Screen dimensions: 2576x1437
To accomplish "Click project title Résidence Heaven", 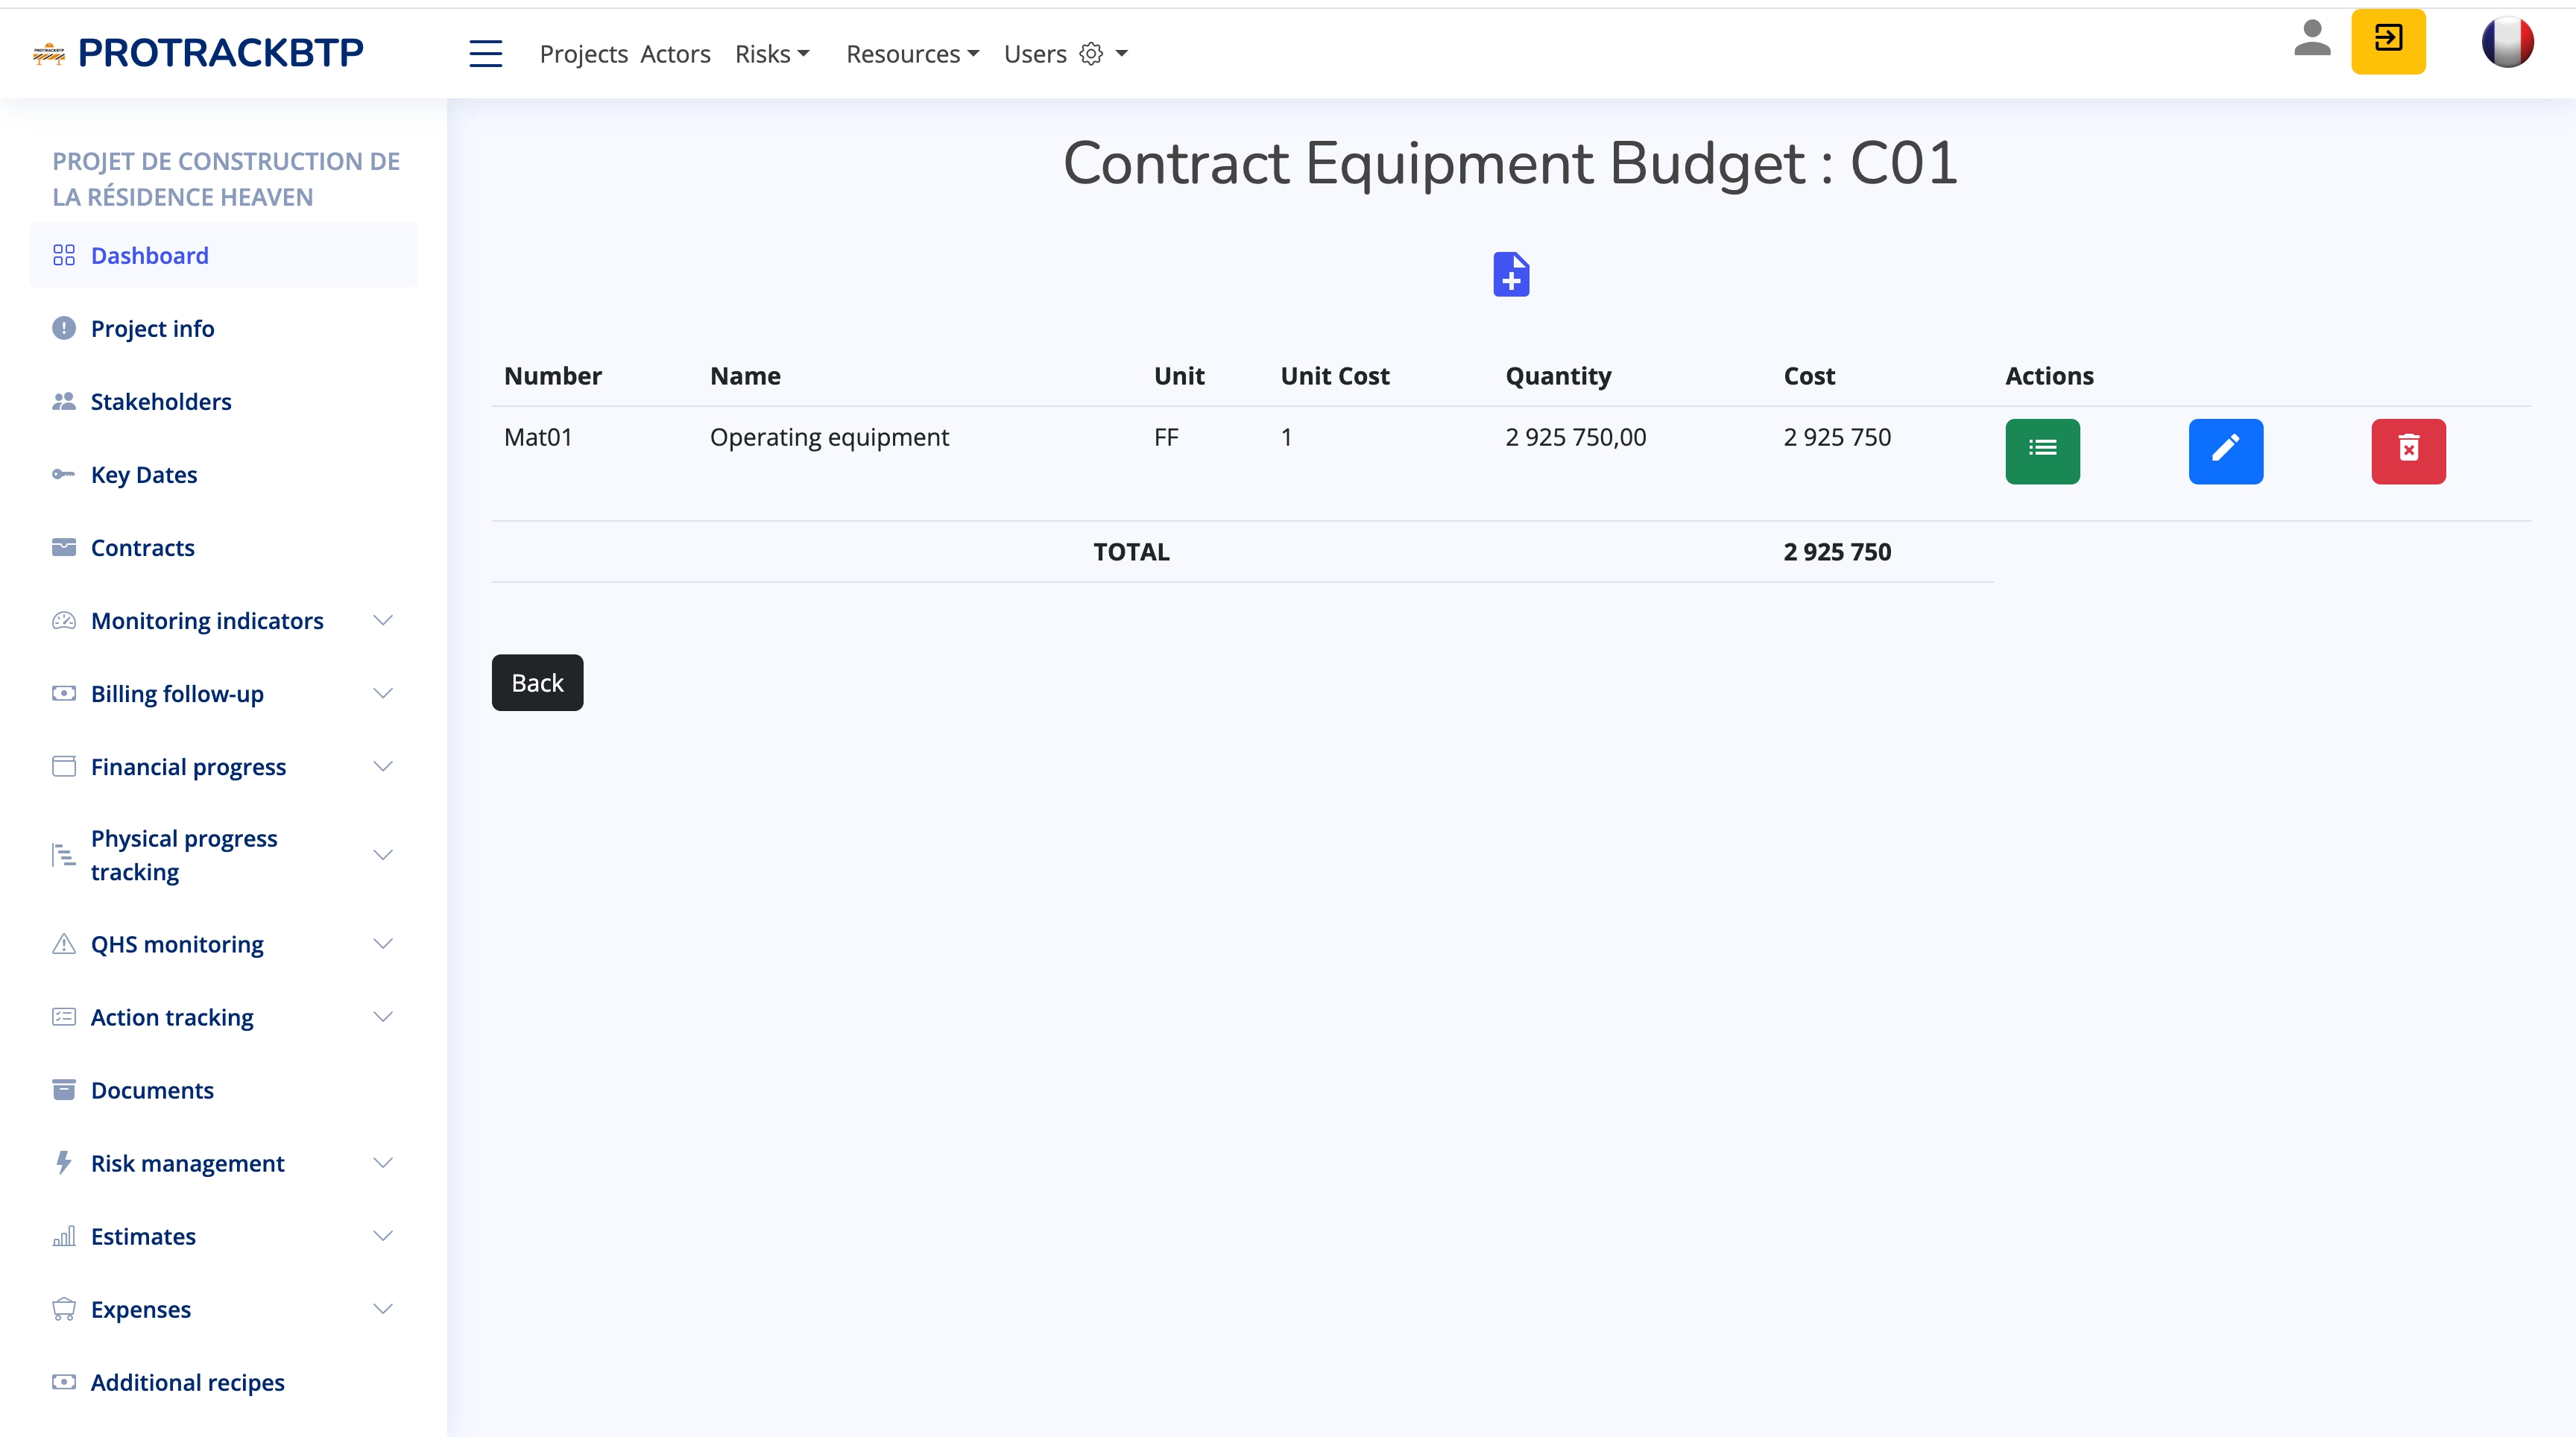I will 226,179.
